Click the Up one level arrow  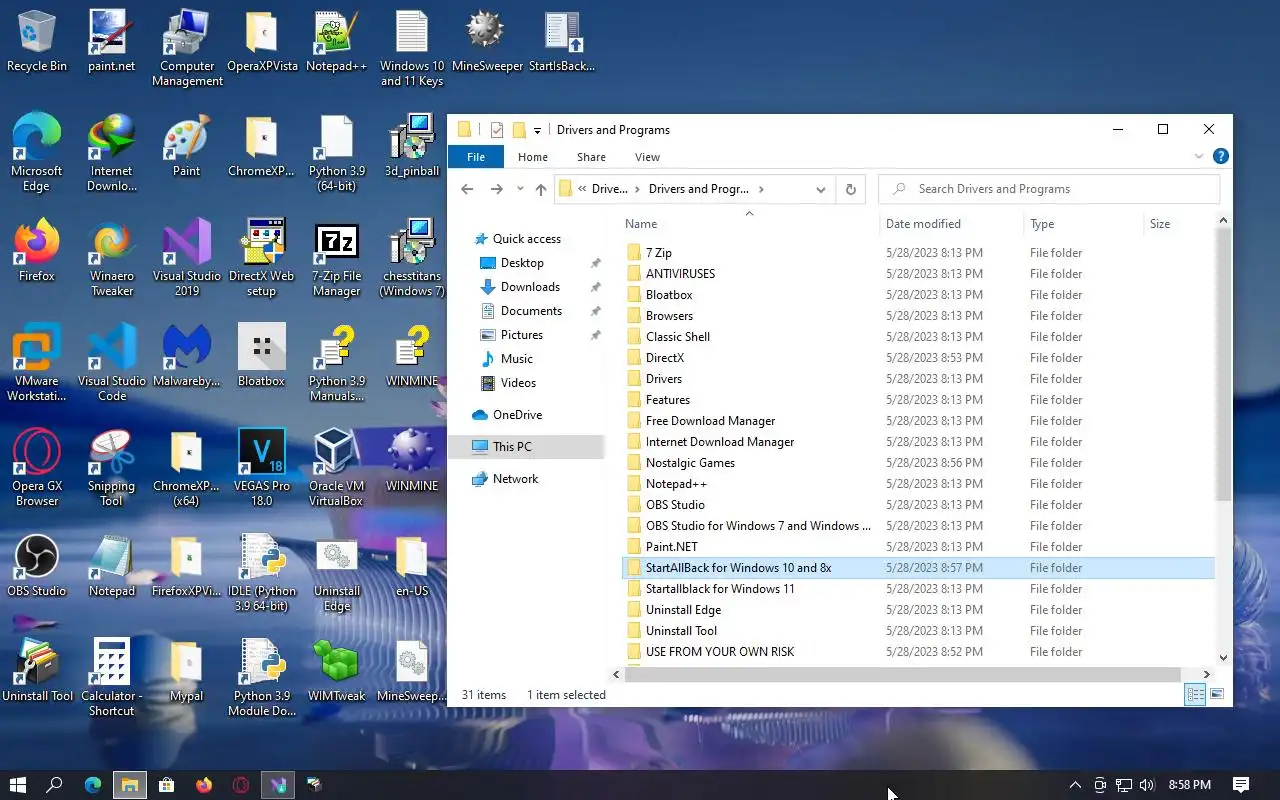[541, 189]
